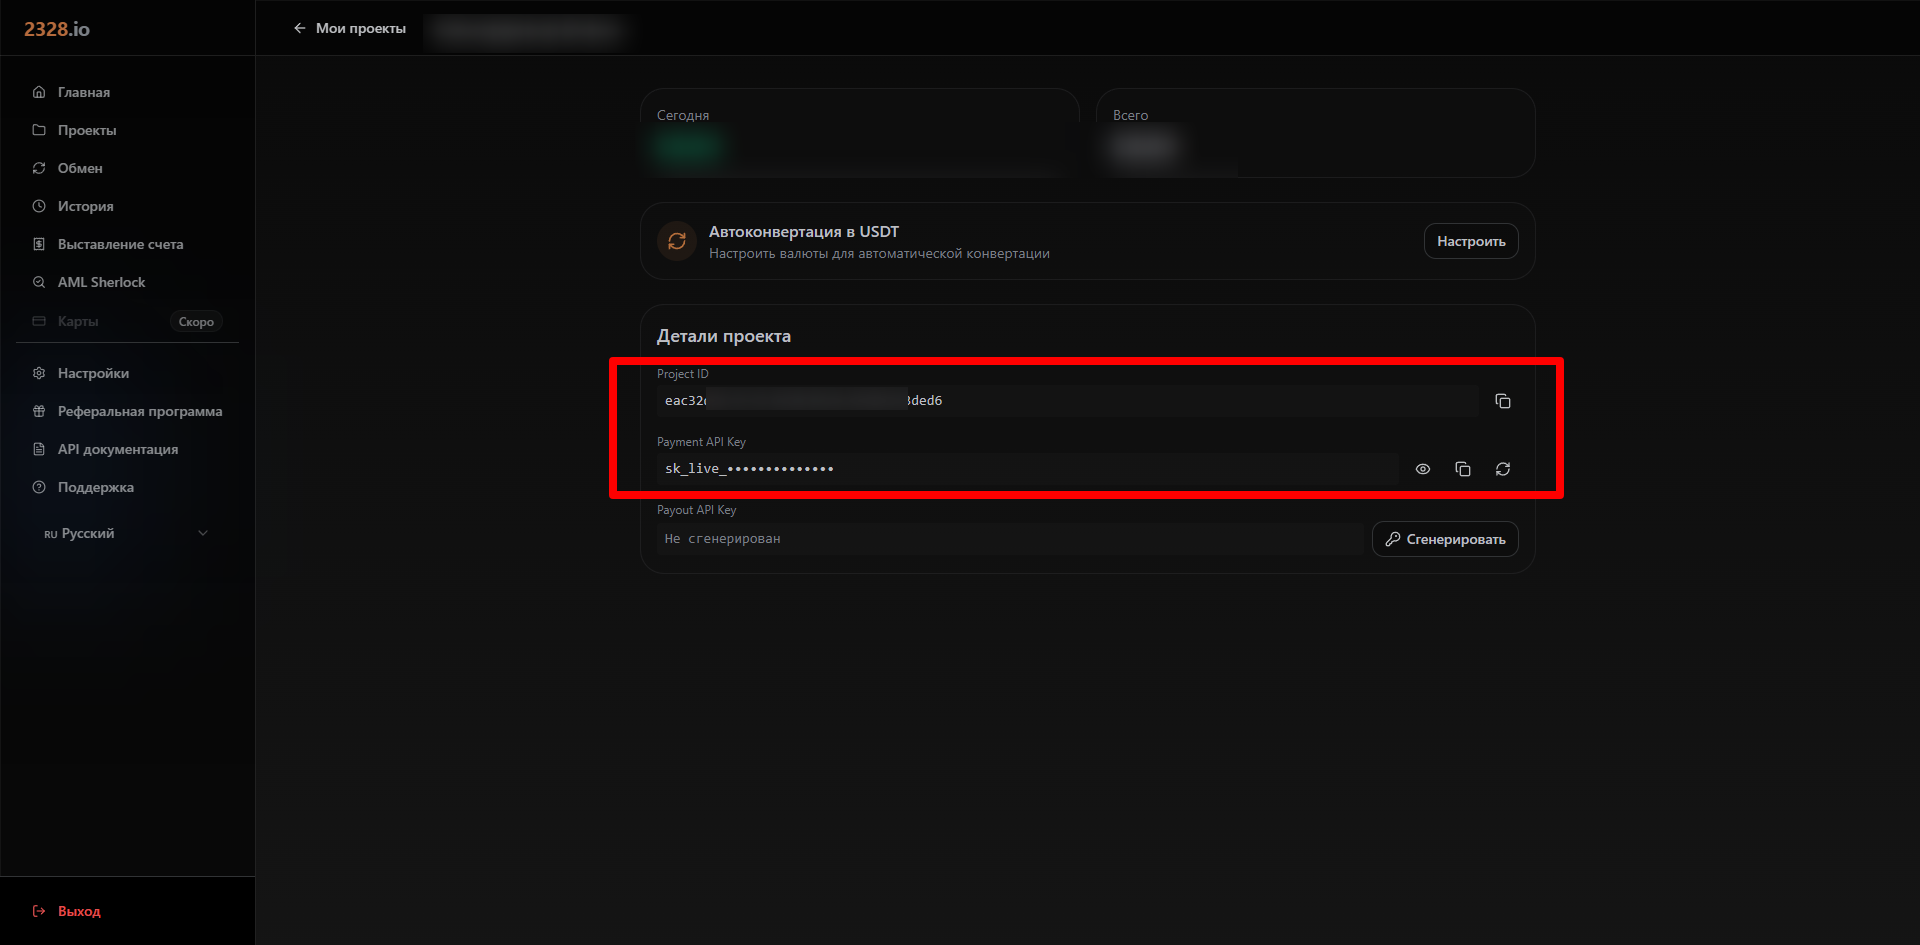
Task: Click the 2328.io logo
Action: [57, 29]
